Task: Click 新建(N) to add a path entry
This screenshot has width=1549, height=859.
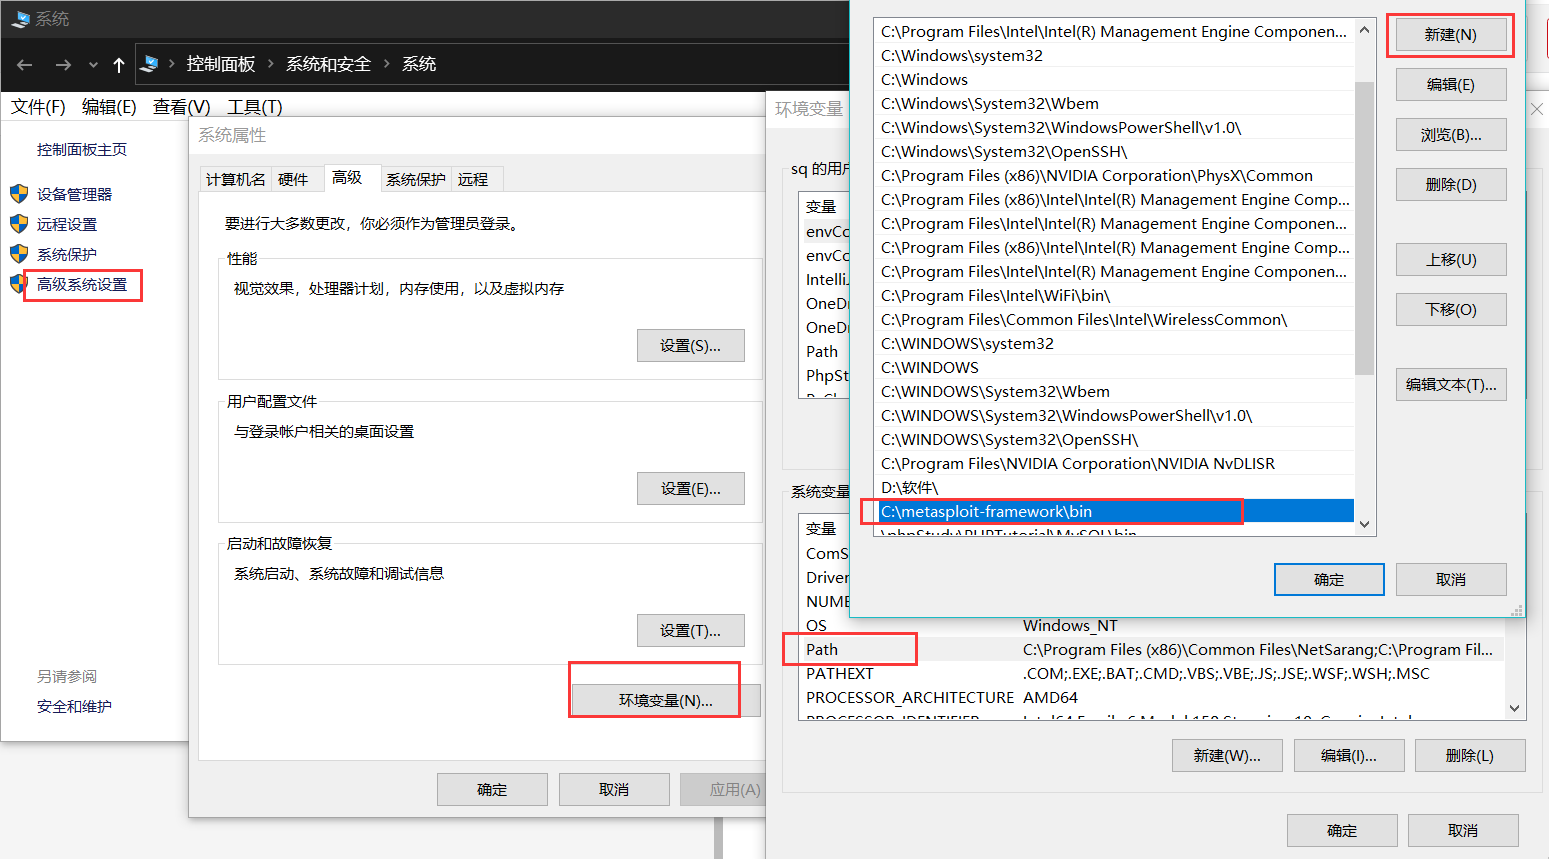Action: pos(1450,34)
